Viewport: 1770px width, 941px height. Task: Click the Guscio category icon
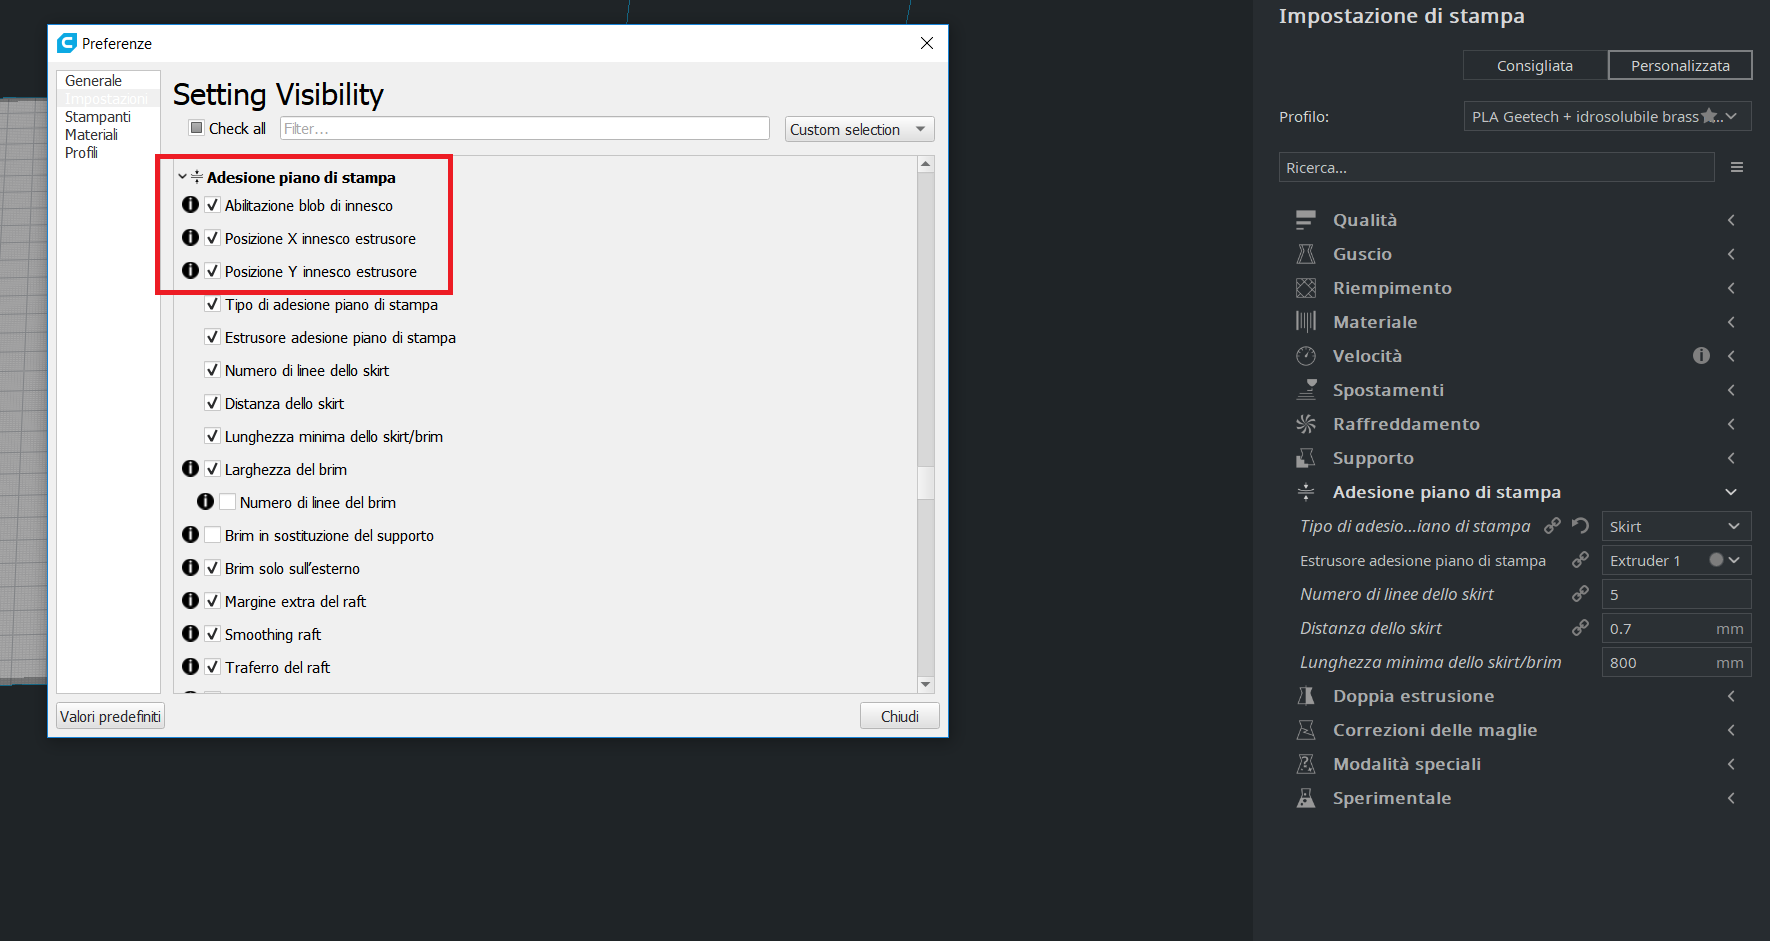pos(1306,254)
